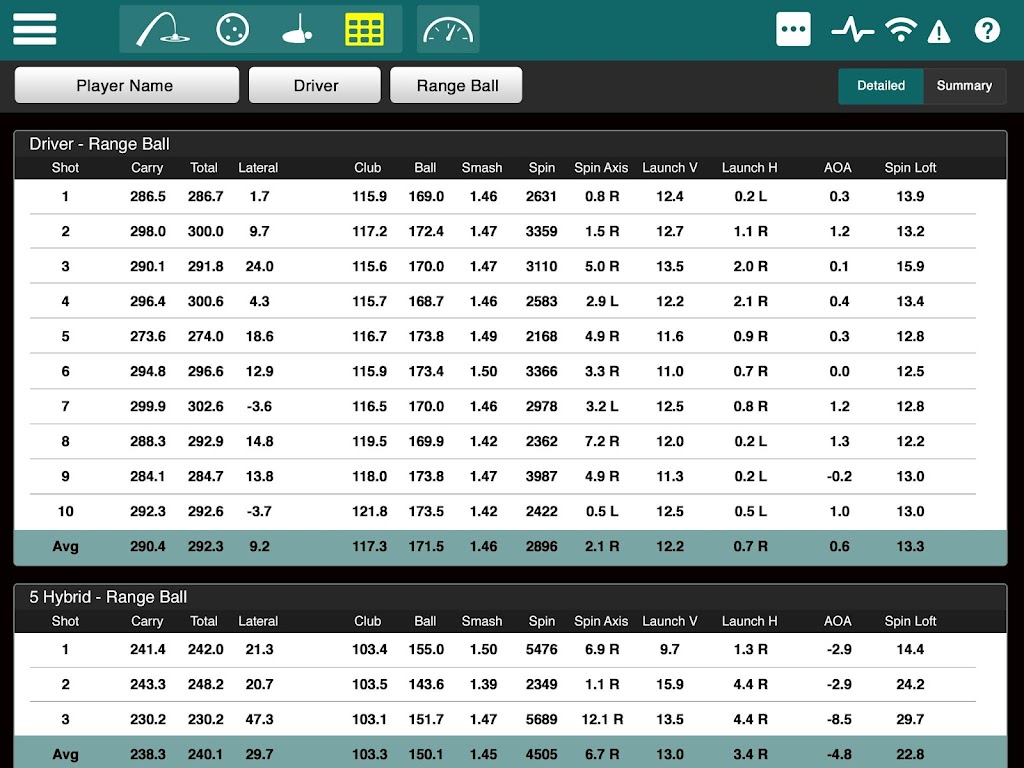The width and height of the screenshot is (1024, 768).
Task: Click the Driver table AOA column header
Action: (x=837, y=168)
